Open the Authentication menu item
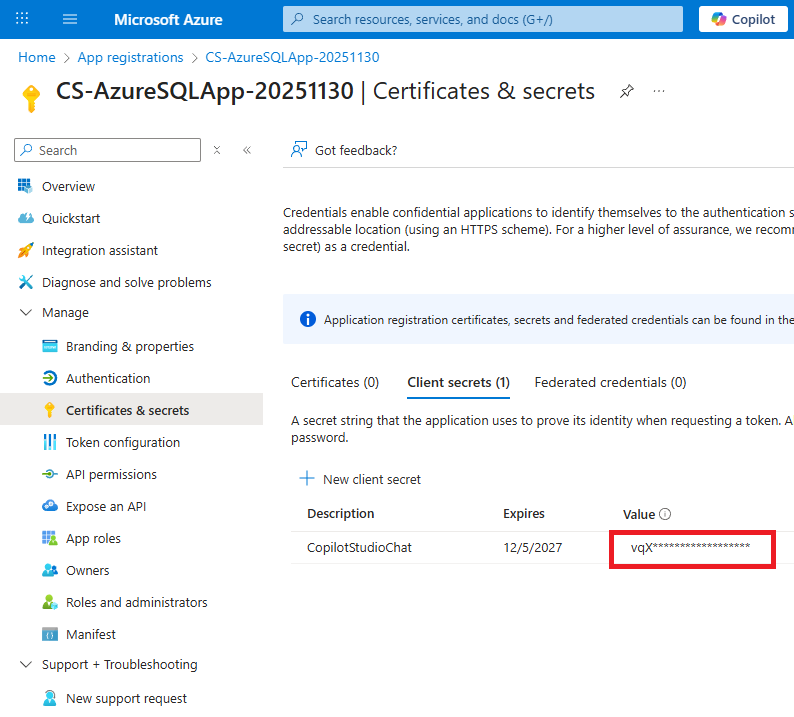 point(108,378)
